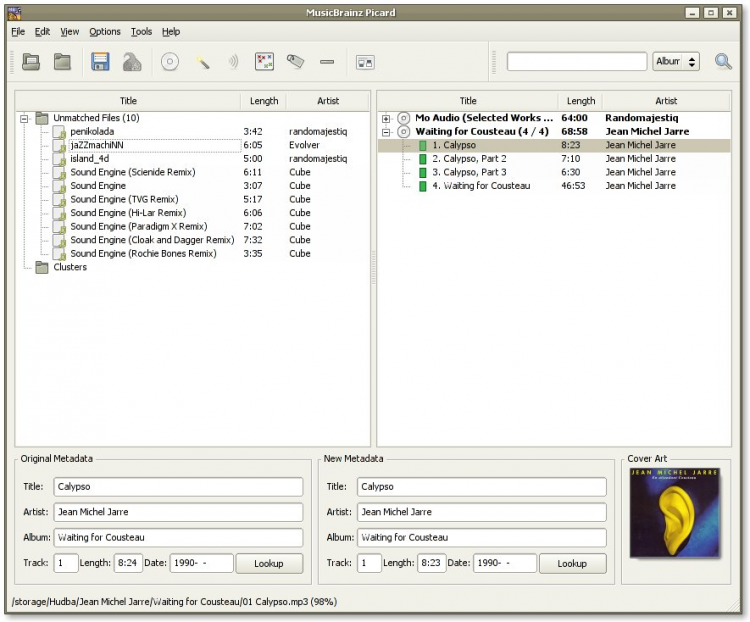Click the Jean Michel Jarre cover art
The image size is (750, 622).
pos(674,513)
